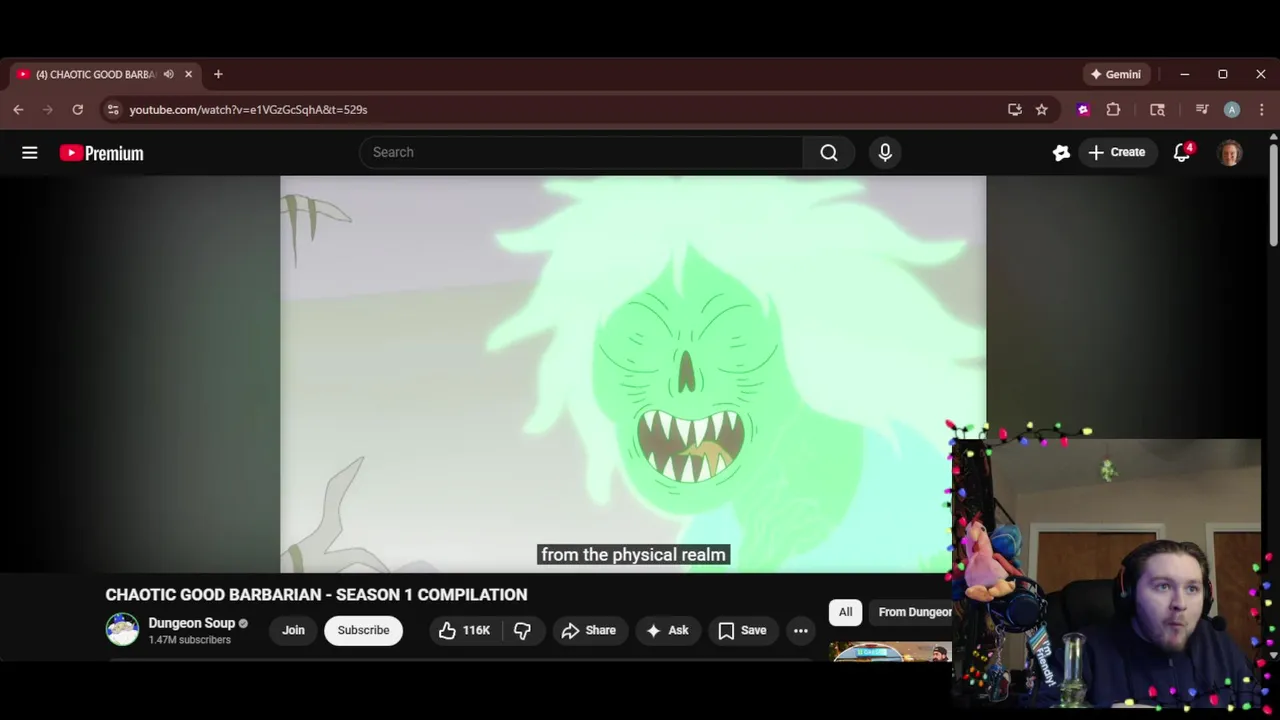Click the Ask button
The image size is (1280, 720).
(667, 630)
